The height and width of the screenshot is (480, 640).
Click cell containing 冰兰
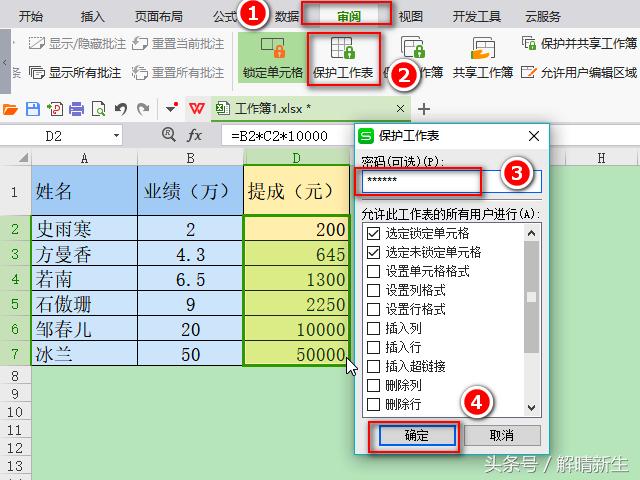coord(84,354)
